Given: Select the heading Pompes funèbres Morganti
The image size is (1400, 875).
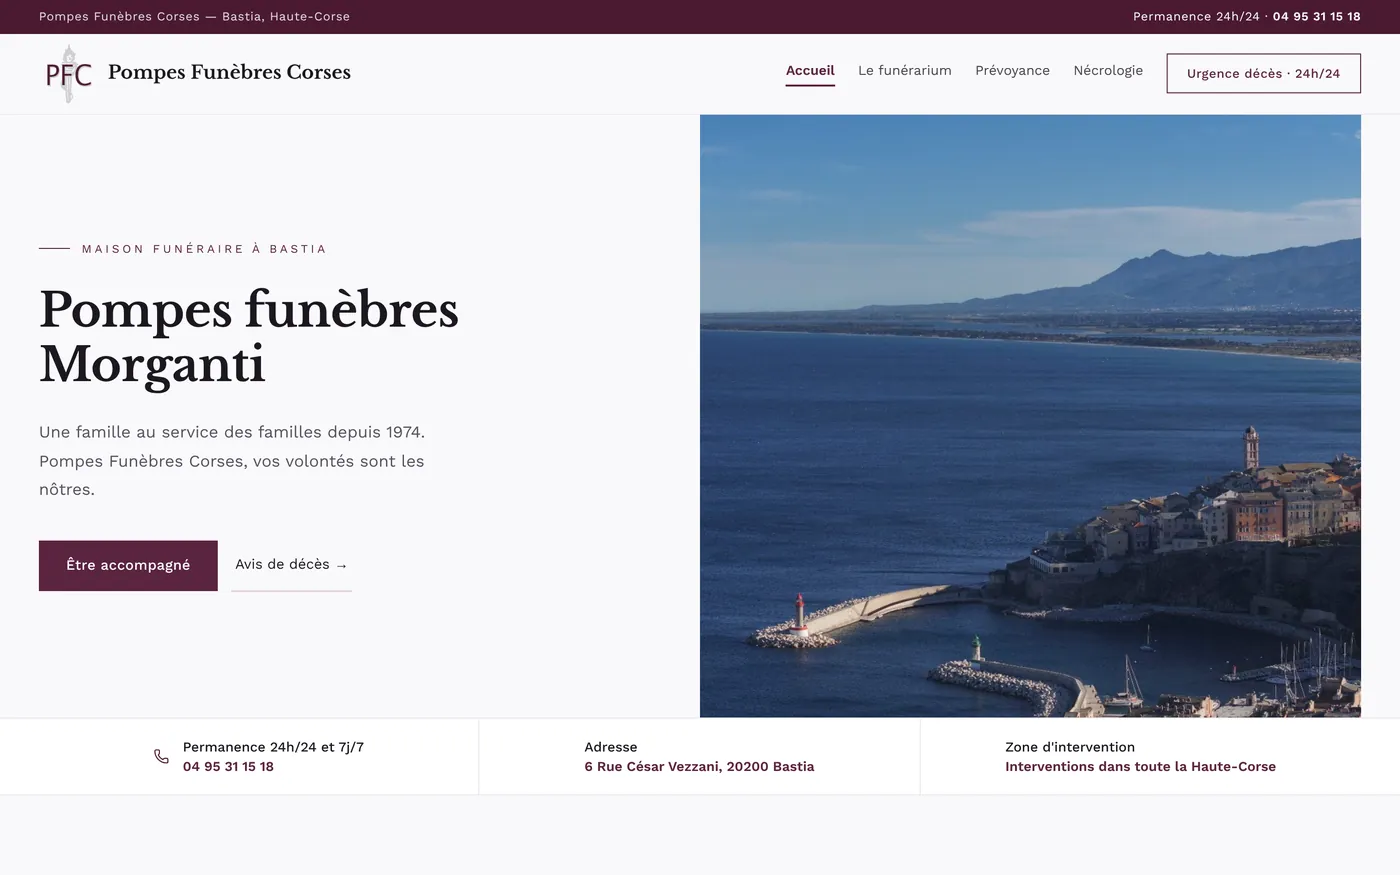Looking at the screenshot, I should pos(249,336).
